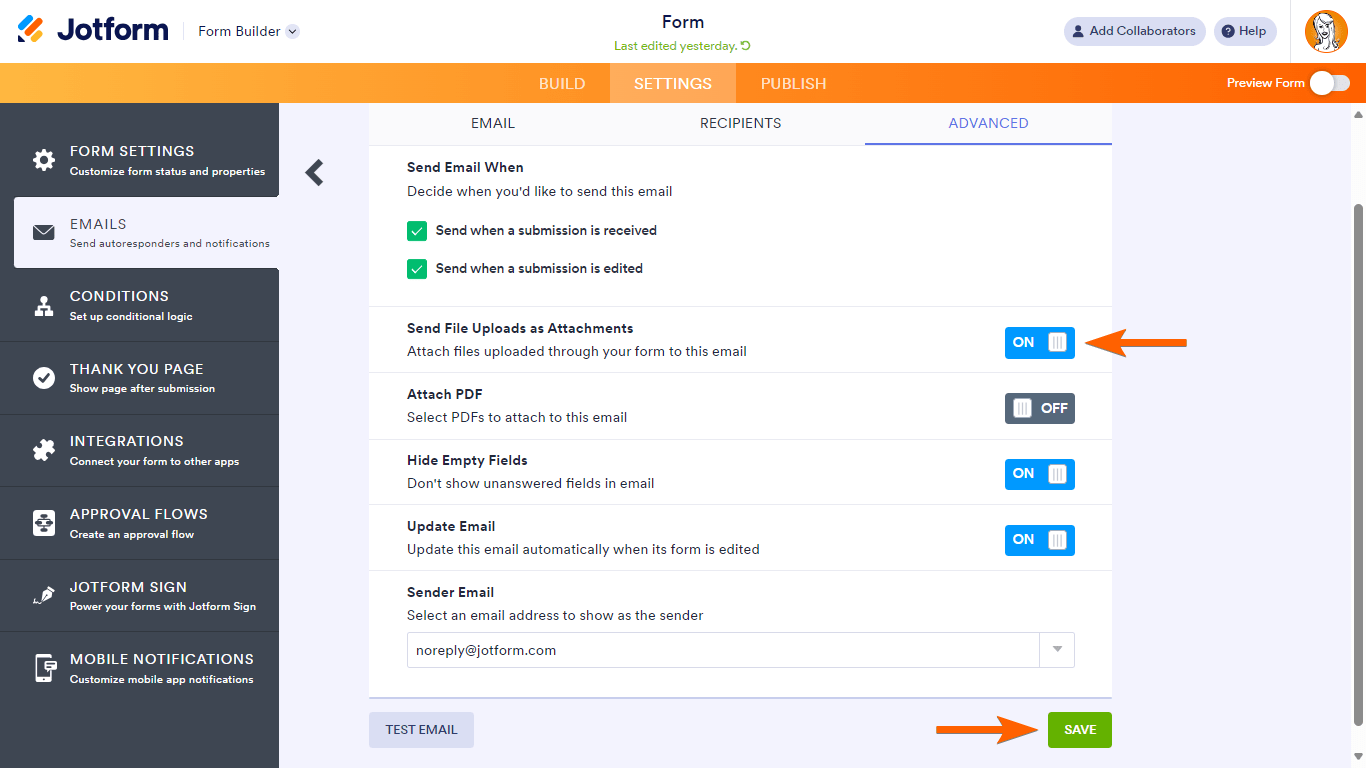This screenshot has height=768, width=1366.
Task: Toggle the Preview Form switch
Action: [x=1330, y=83]
